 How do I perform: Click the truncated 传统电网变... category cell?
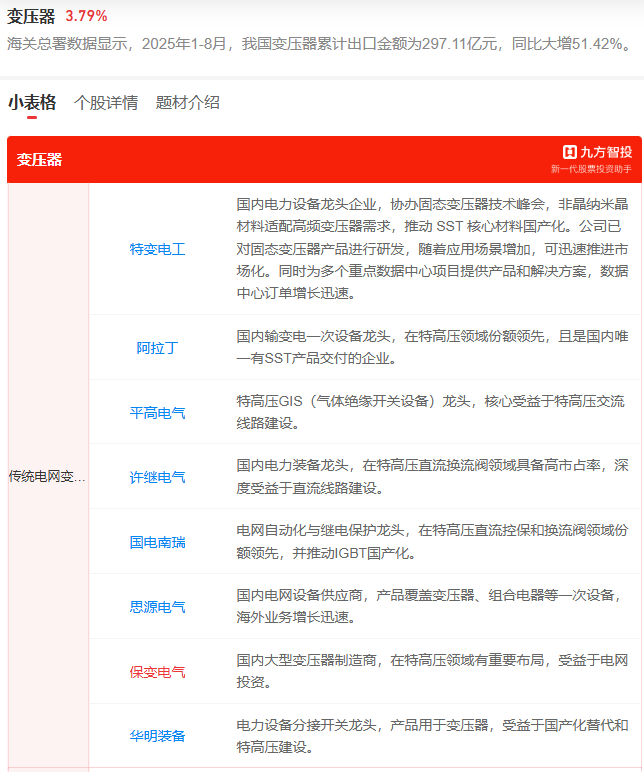pos(48,476)
